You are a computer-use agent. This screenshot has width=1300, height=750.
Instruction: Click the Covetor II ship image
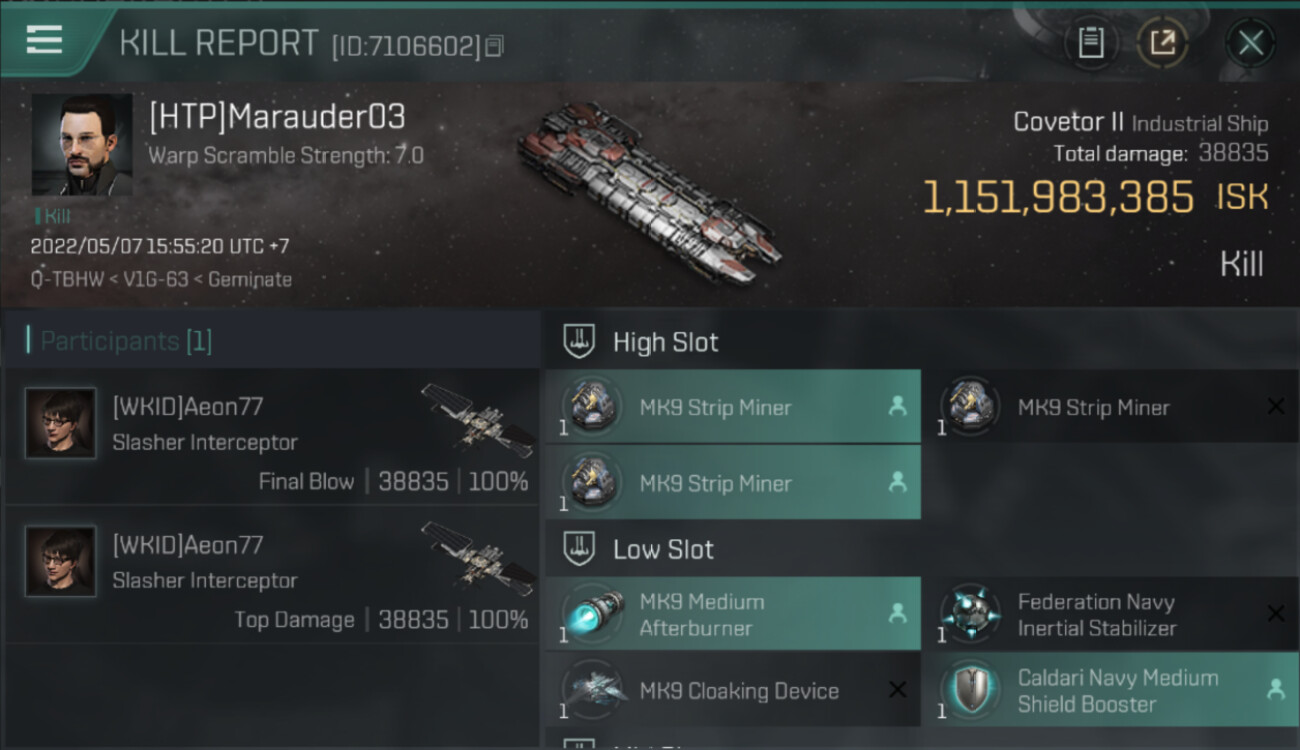pos(650,193)
